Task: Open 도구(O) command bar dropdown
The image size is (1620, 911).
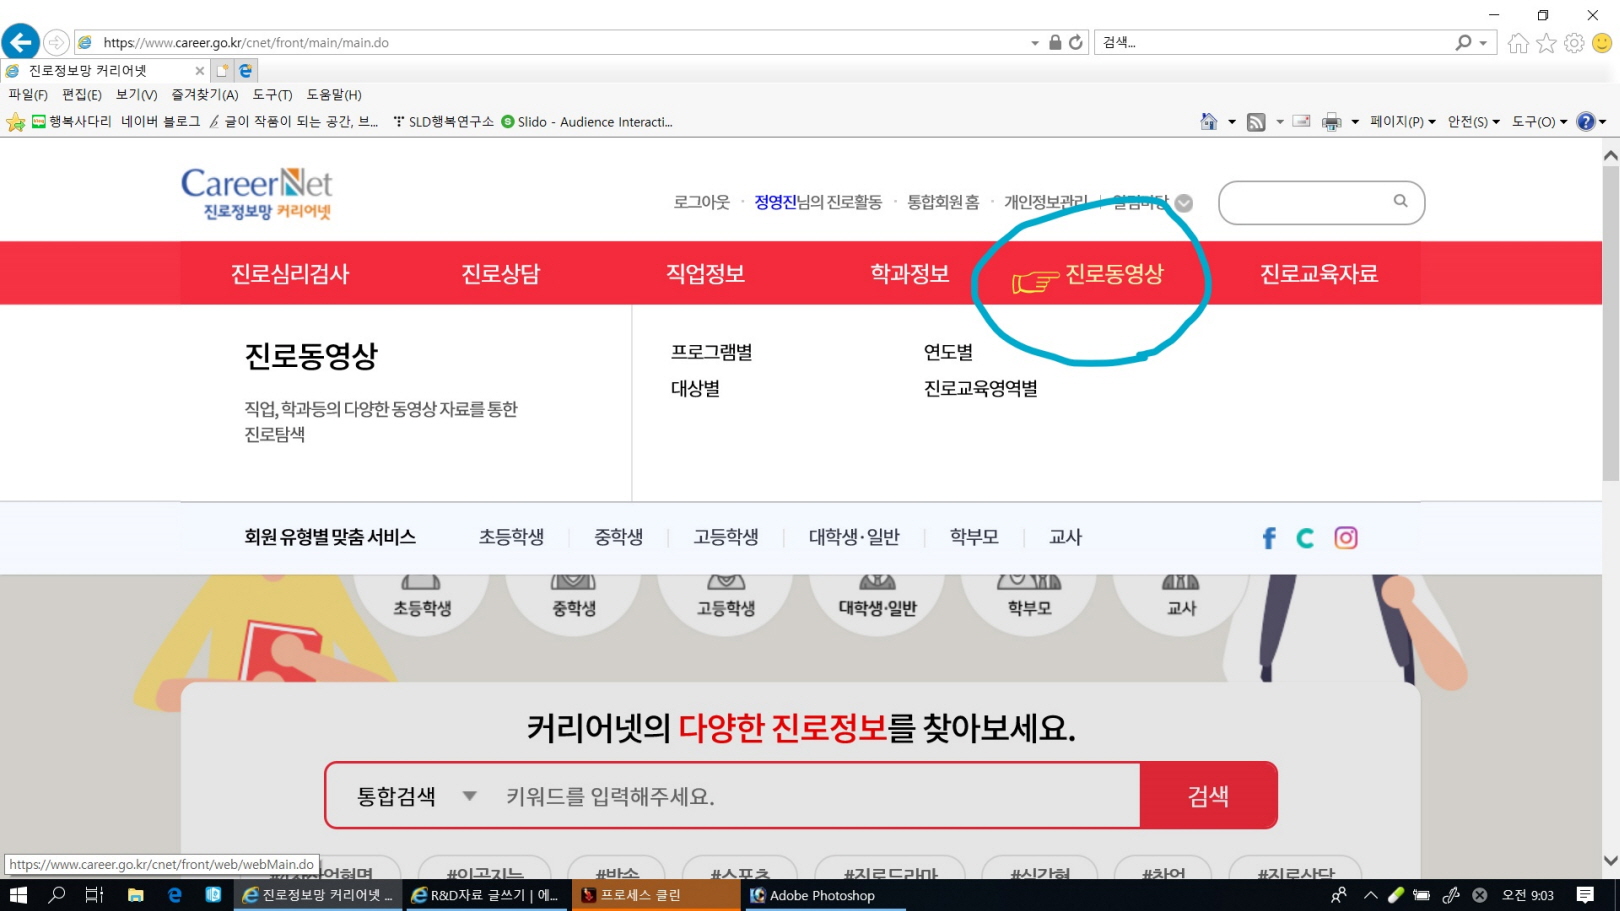Action: [x=1539, y=122]
